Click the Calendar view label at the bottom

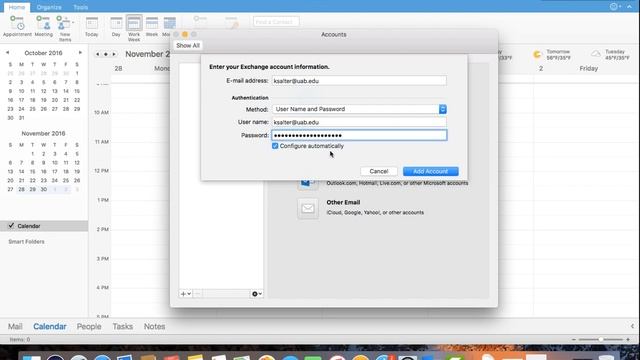[50, 327]
